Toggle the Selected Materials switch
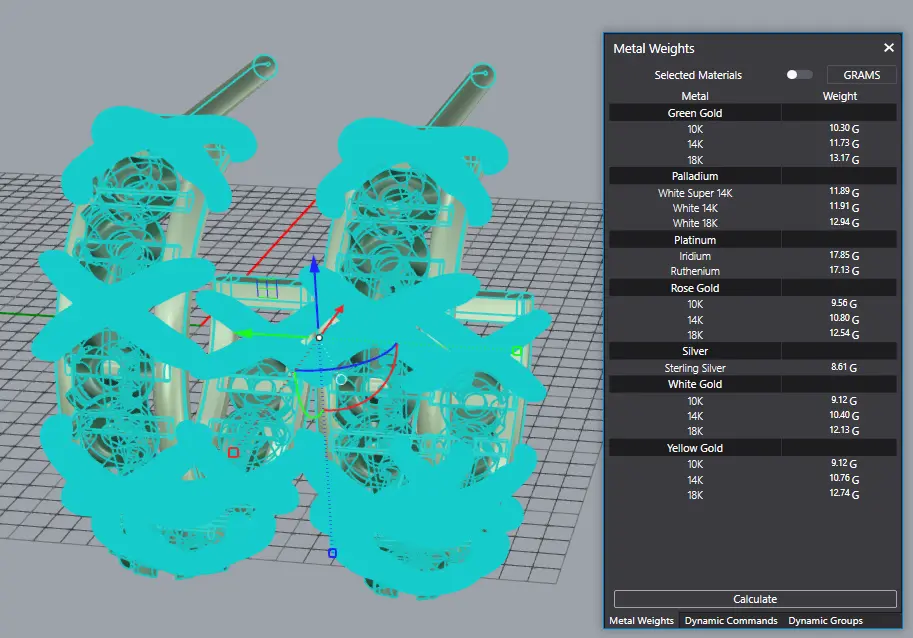This screenshot has height=638, width=913. pyautogui.click(x=799, y=75)
